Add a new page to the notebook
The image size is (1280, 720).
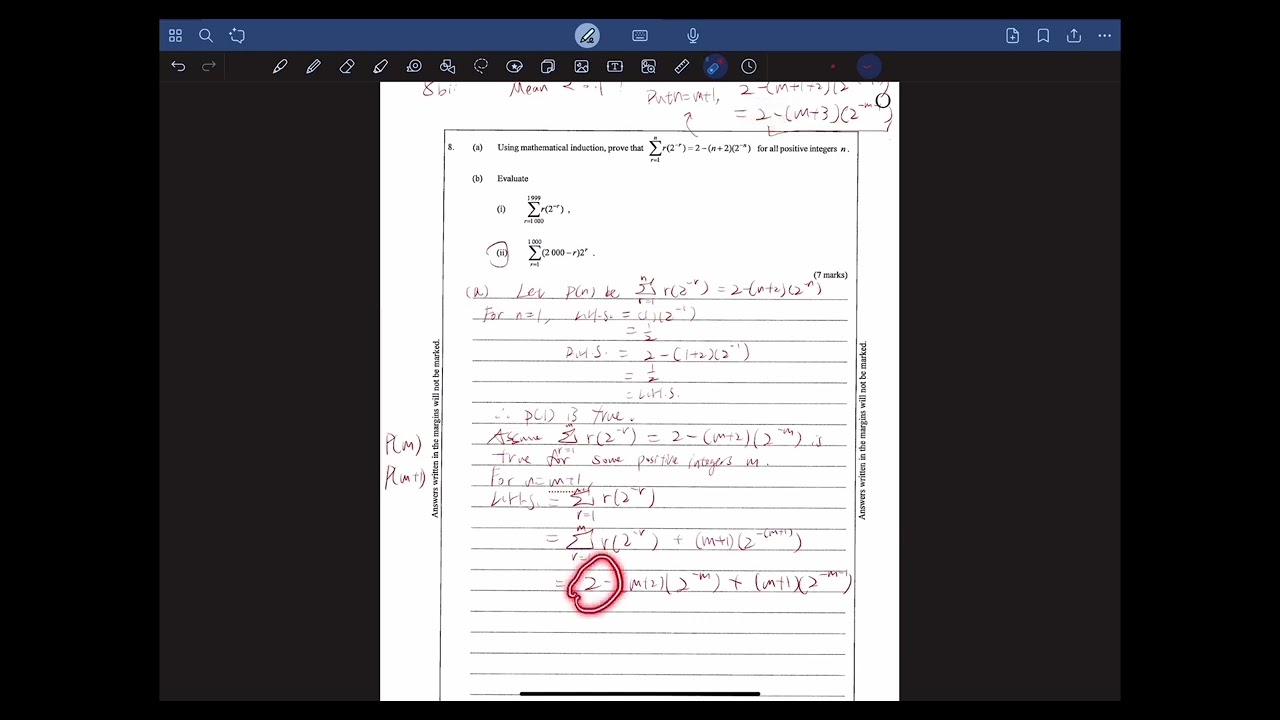1012,36
